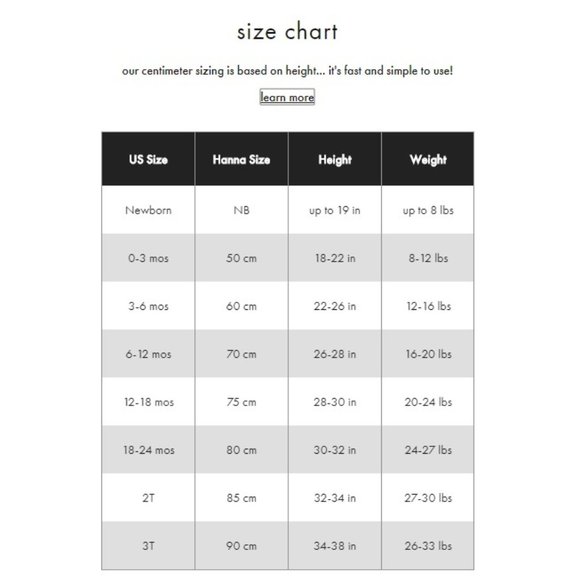Open the learn more link

click(x=287, y=97)
